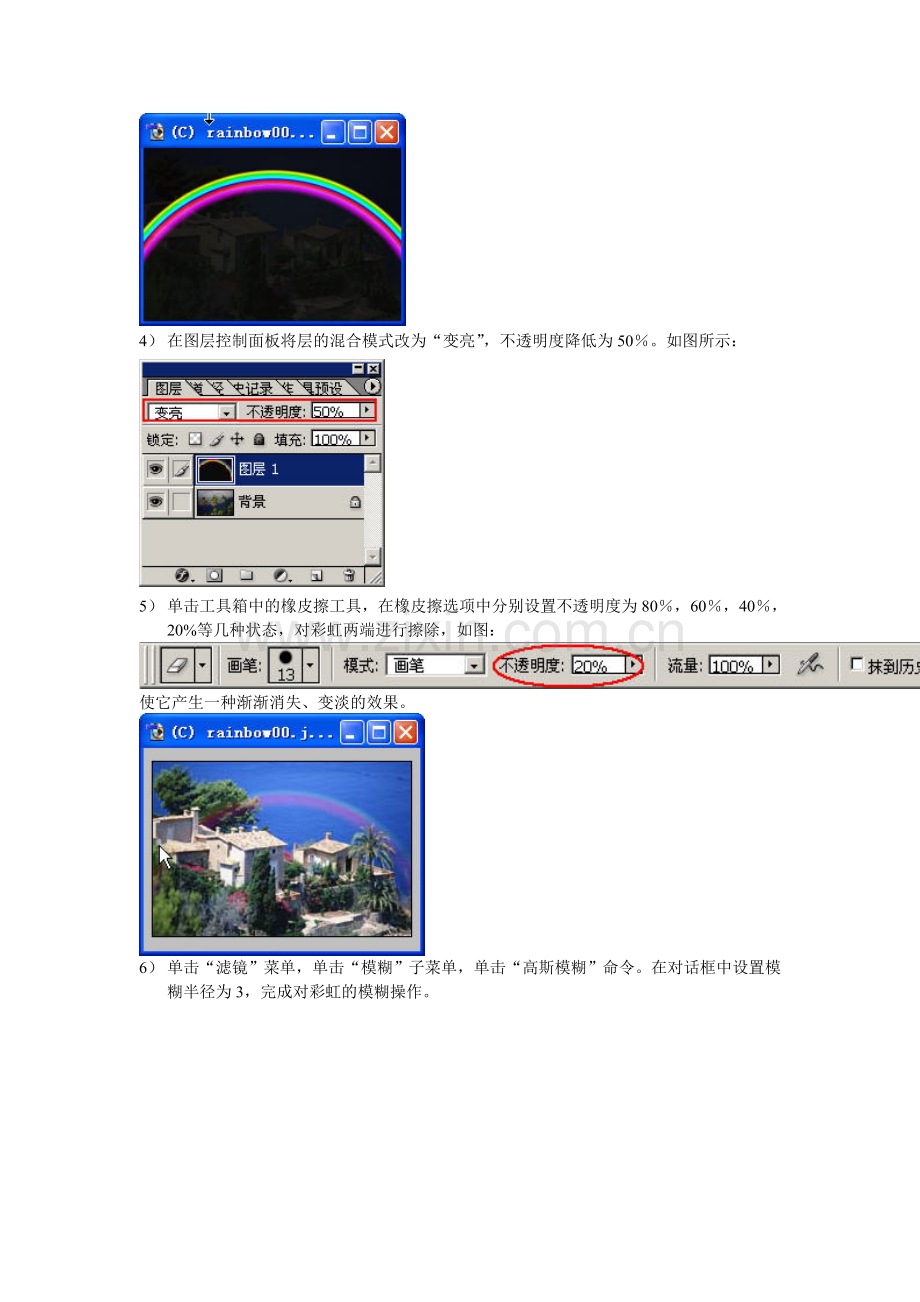Click the layer style (fx) icon
920x1302 pixels.
tap(182, 576)
